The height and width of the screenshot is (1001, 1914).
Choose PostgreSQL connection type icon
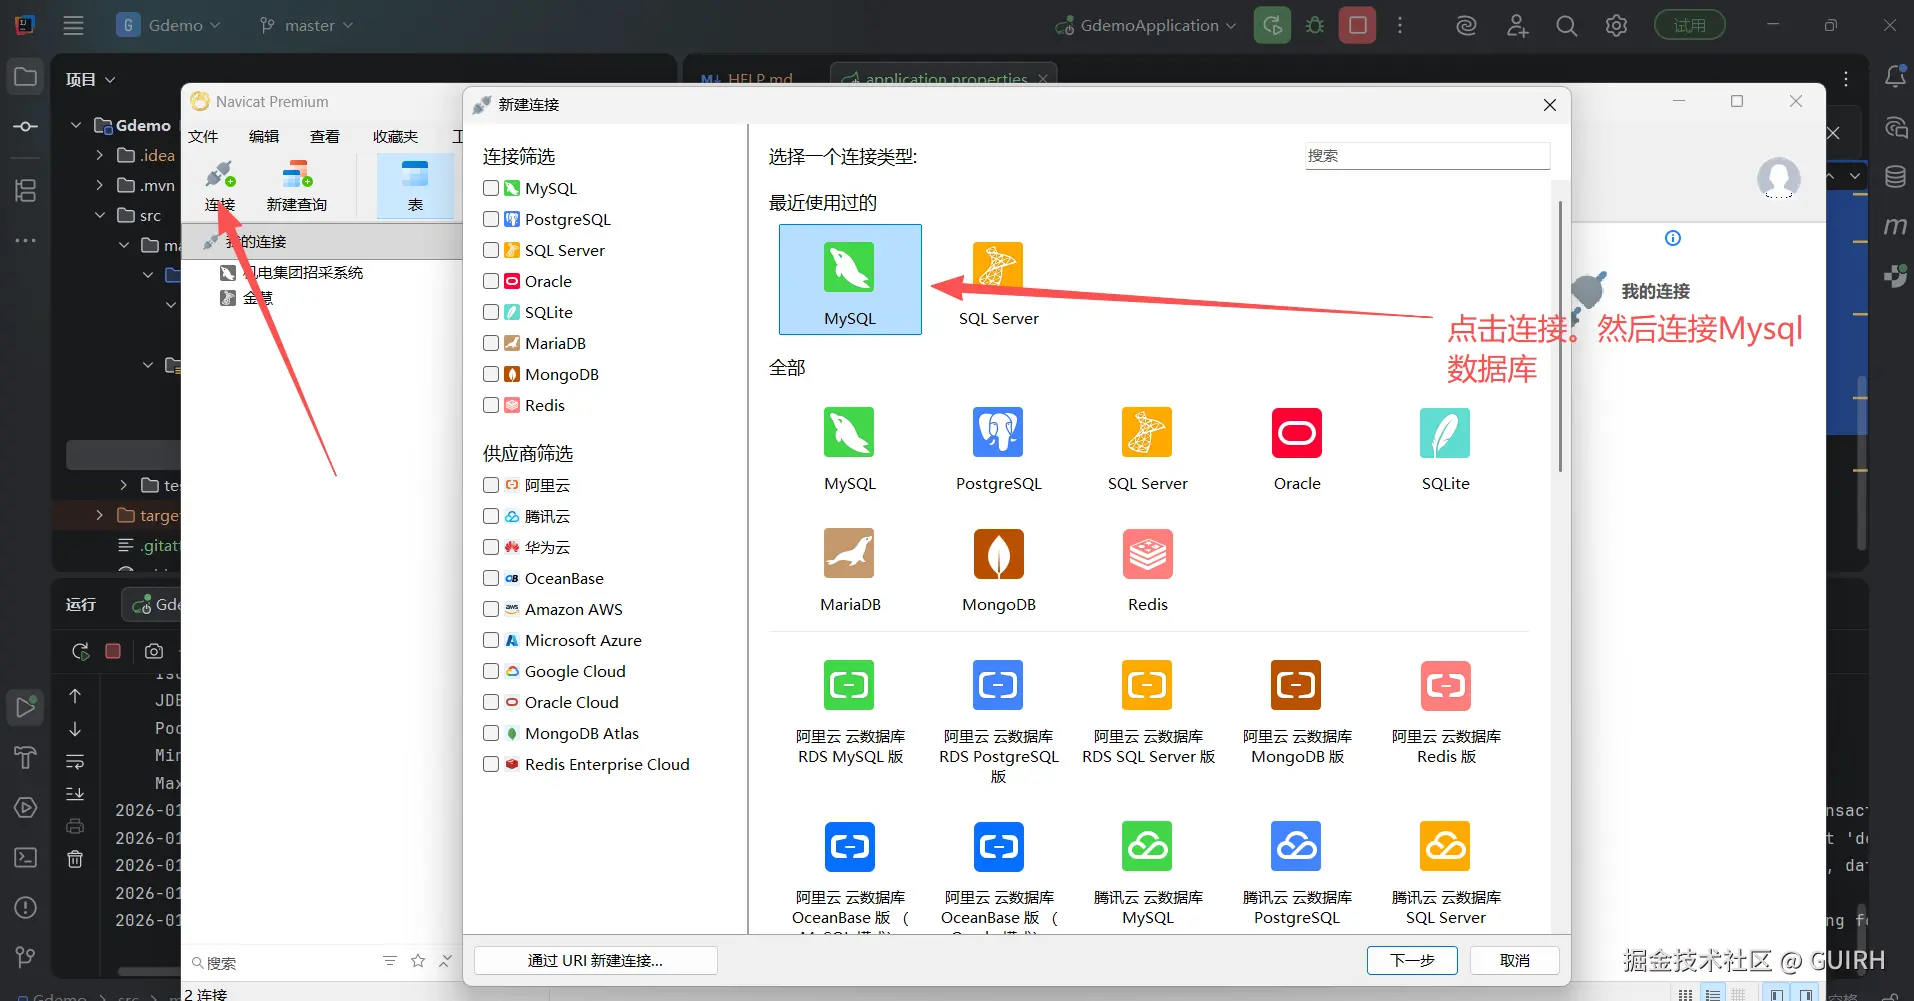click(998, 433)
